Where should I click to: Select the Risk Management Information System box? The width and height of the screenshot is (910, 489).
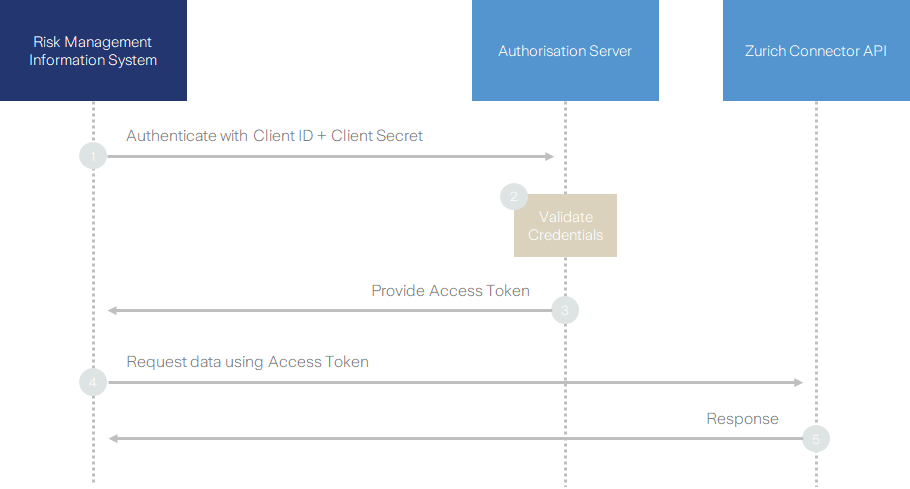click(93, 50)
